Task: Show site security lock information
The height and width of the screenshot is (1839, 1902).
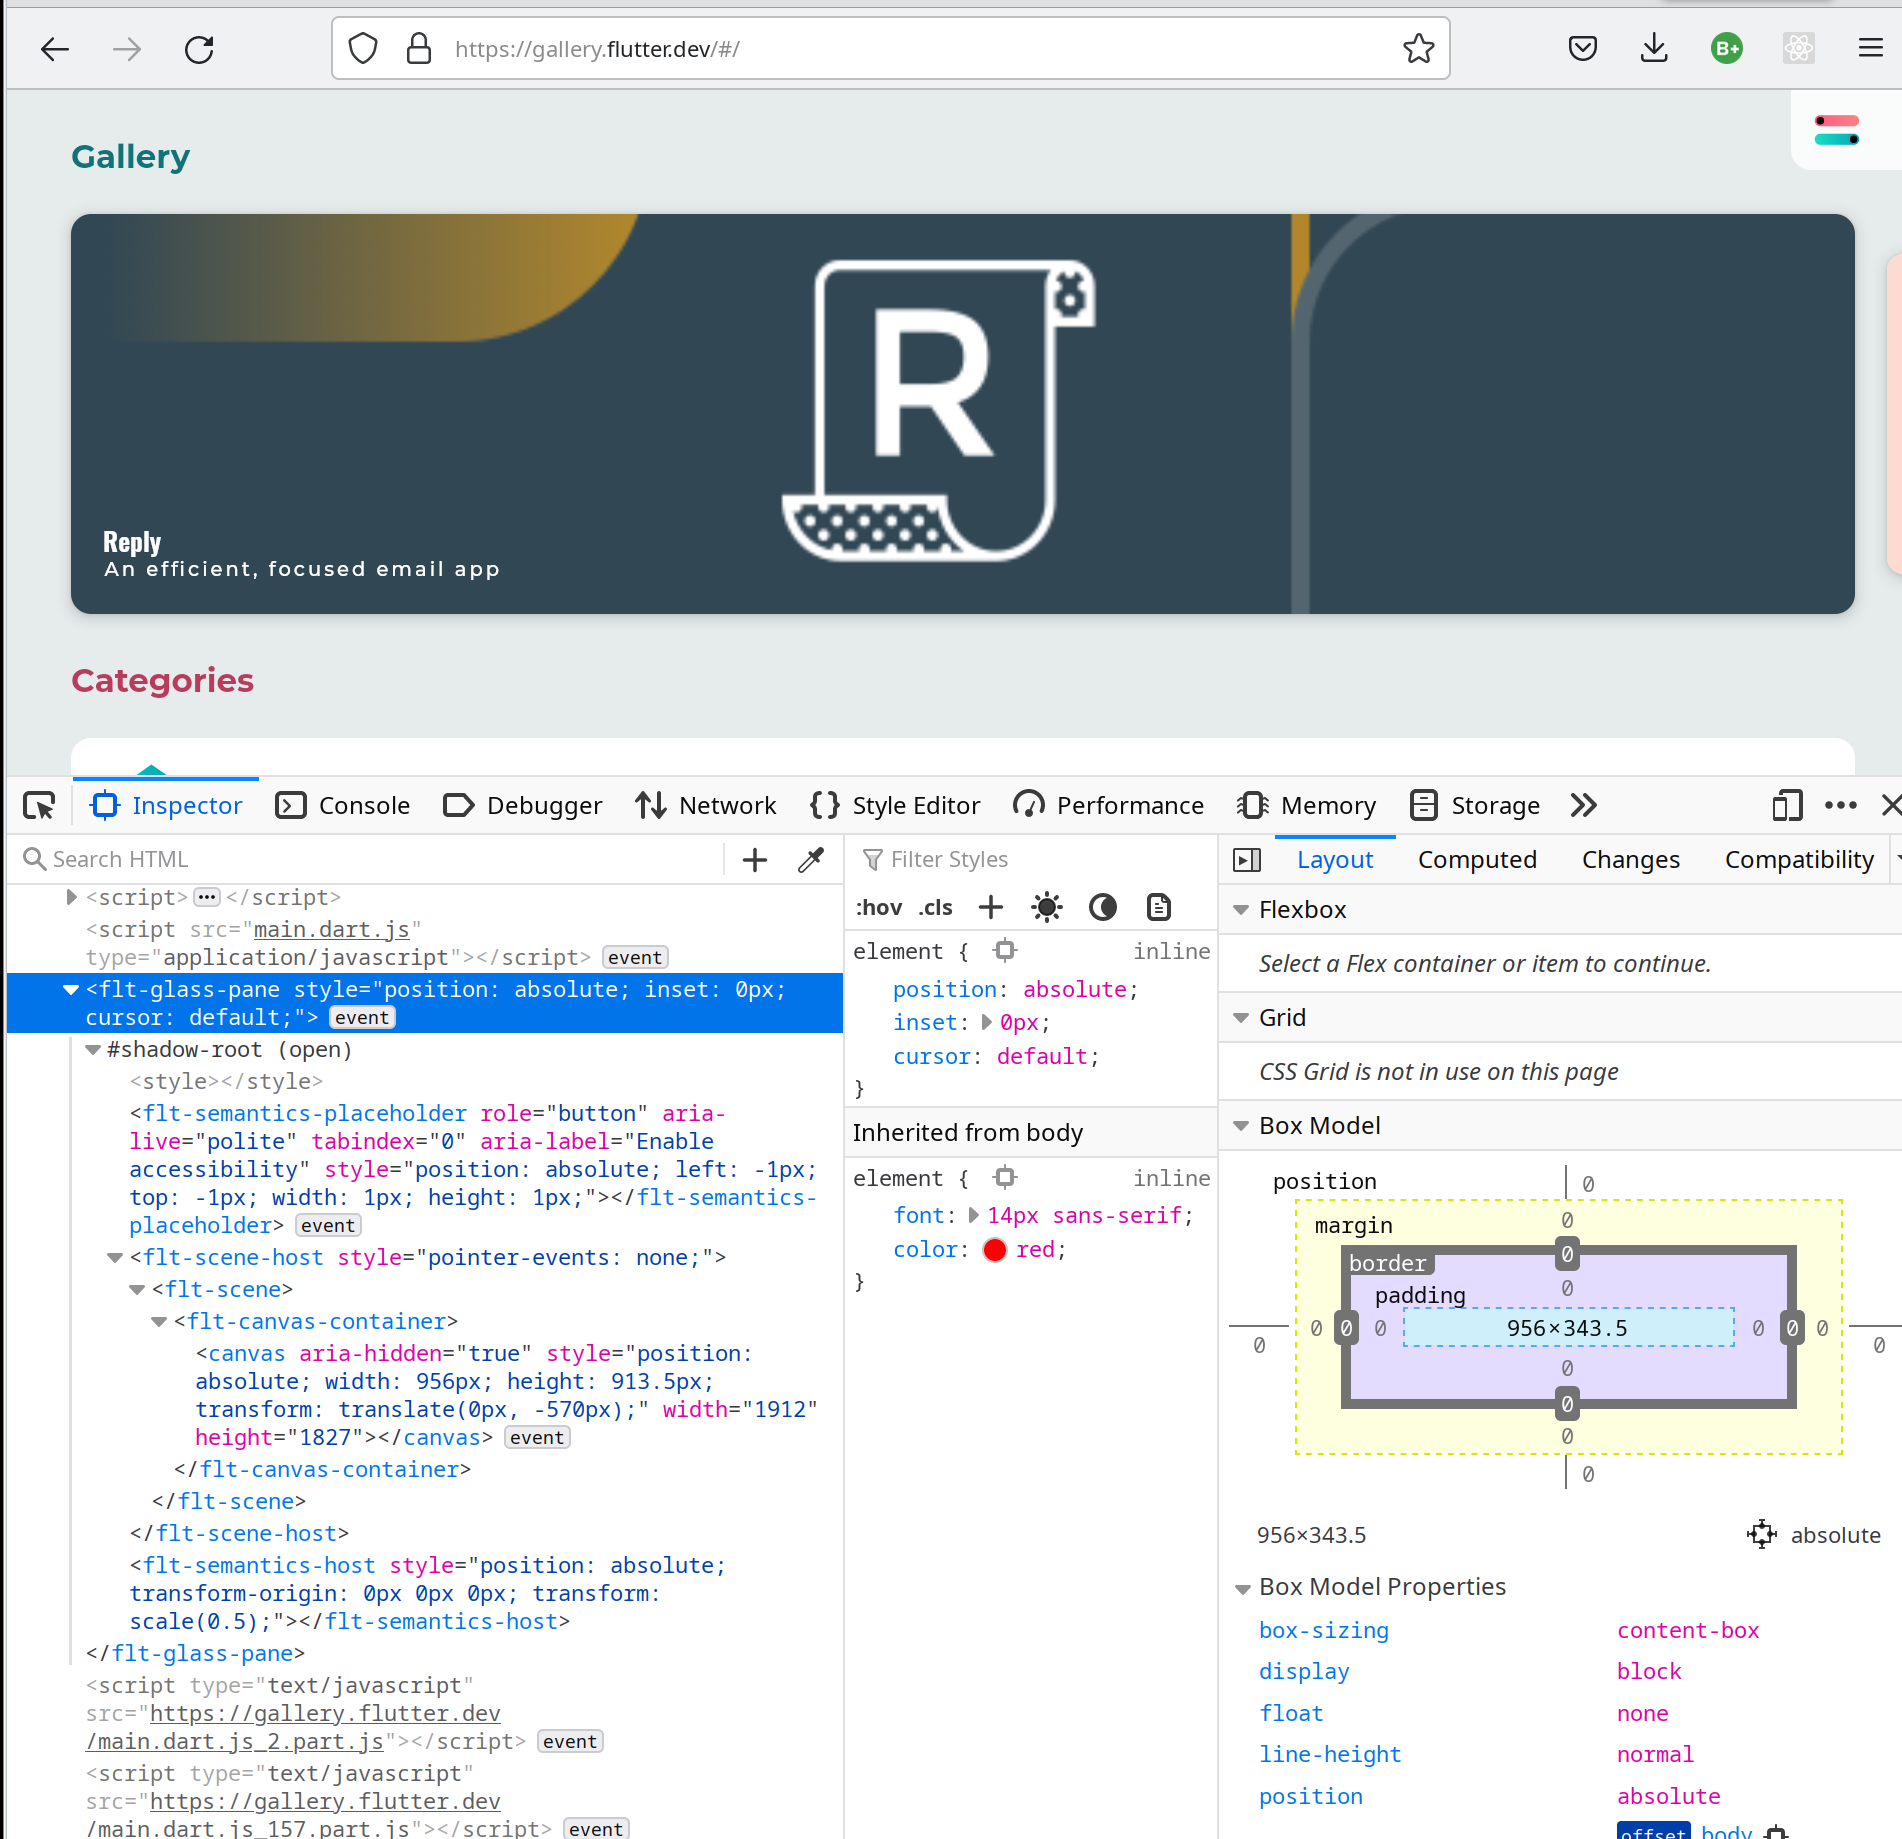Action: coord(419,48)
